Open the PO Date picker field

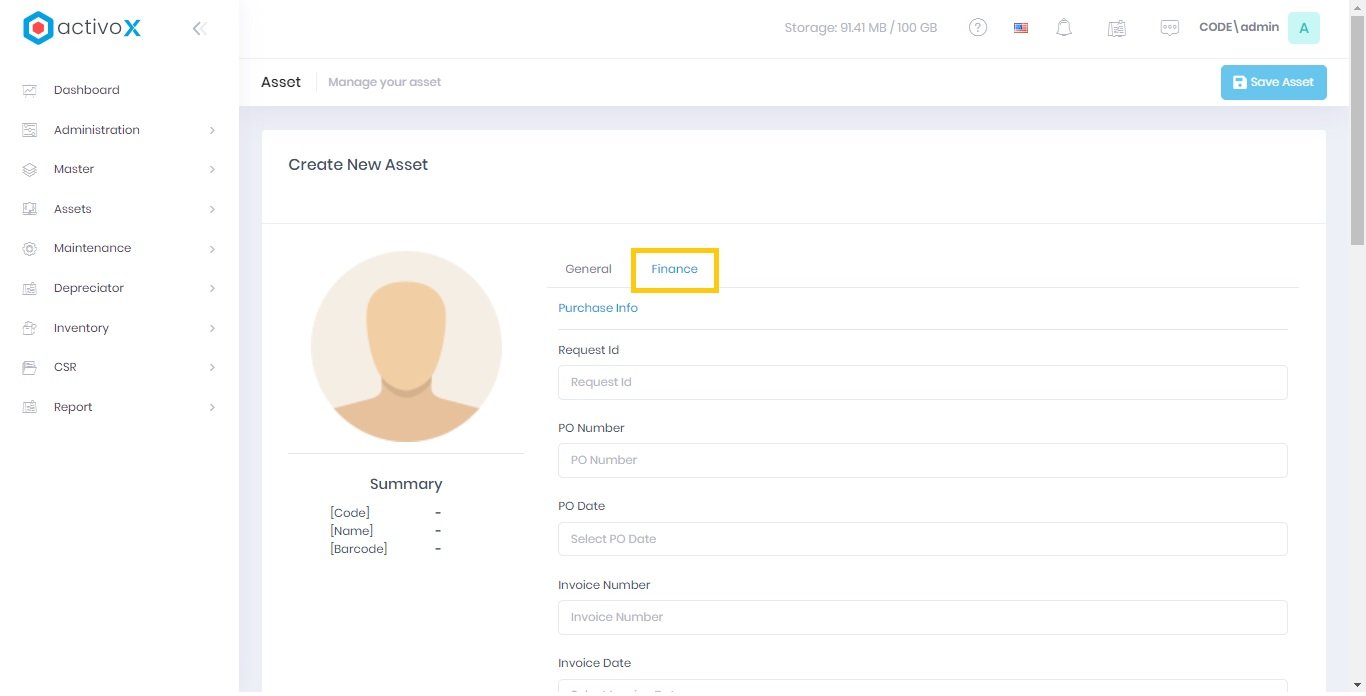click(922, 539)
